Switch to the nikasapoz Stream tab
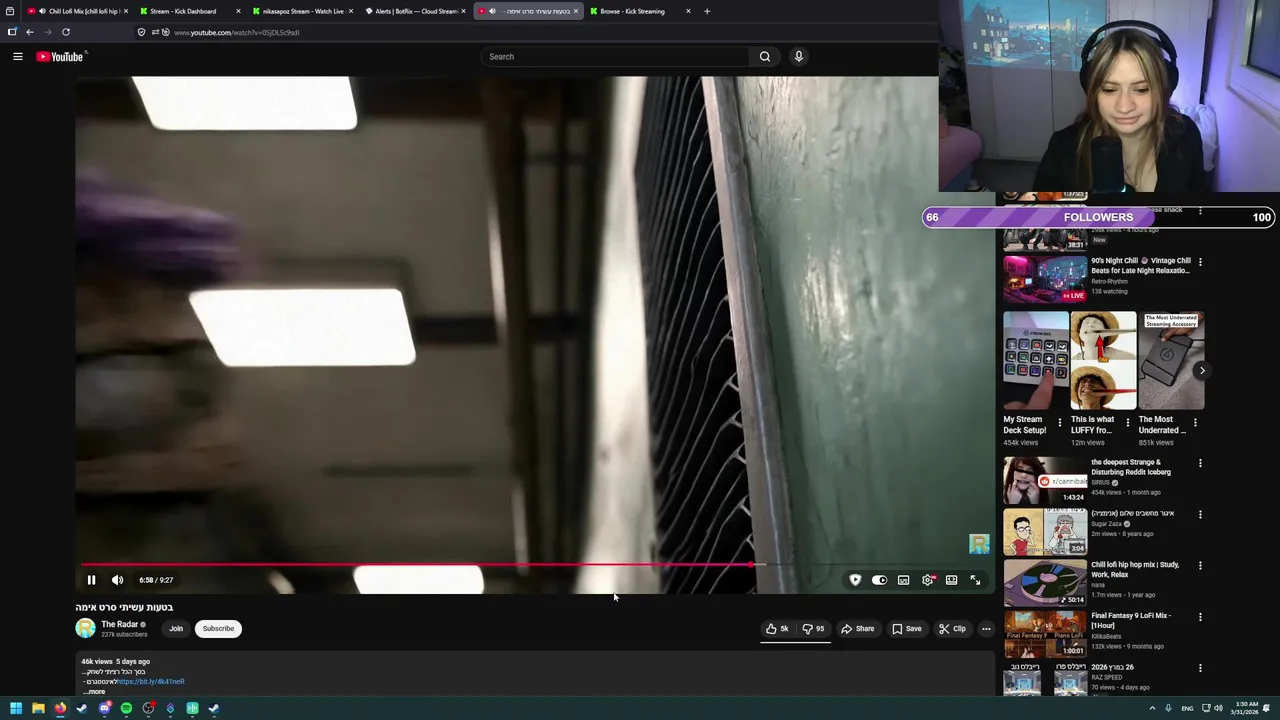1280x720 pixels. coord(303,11)
